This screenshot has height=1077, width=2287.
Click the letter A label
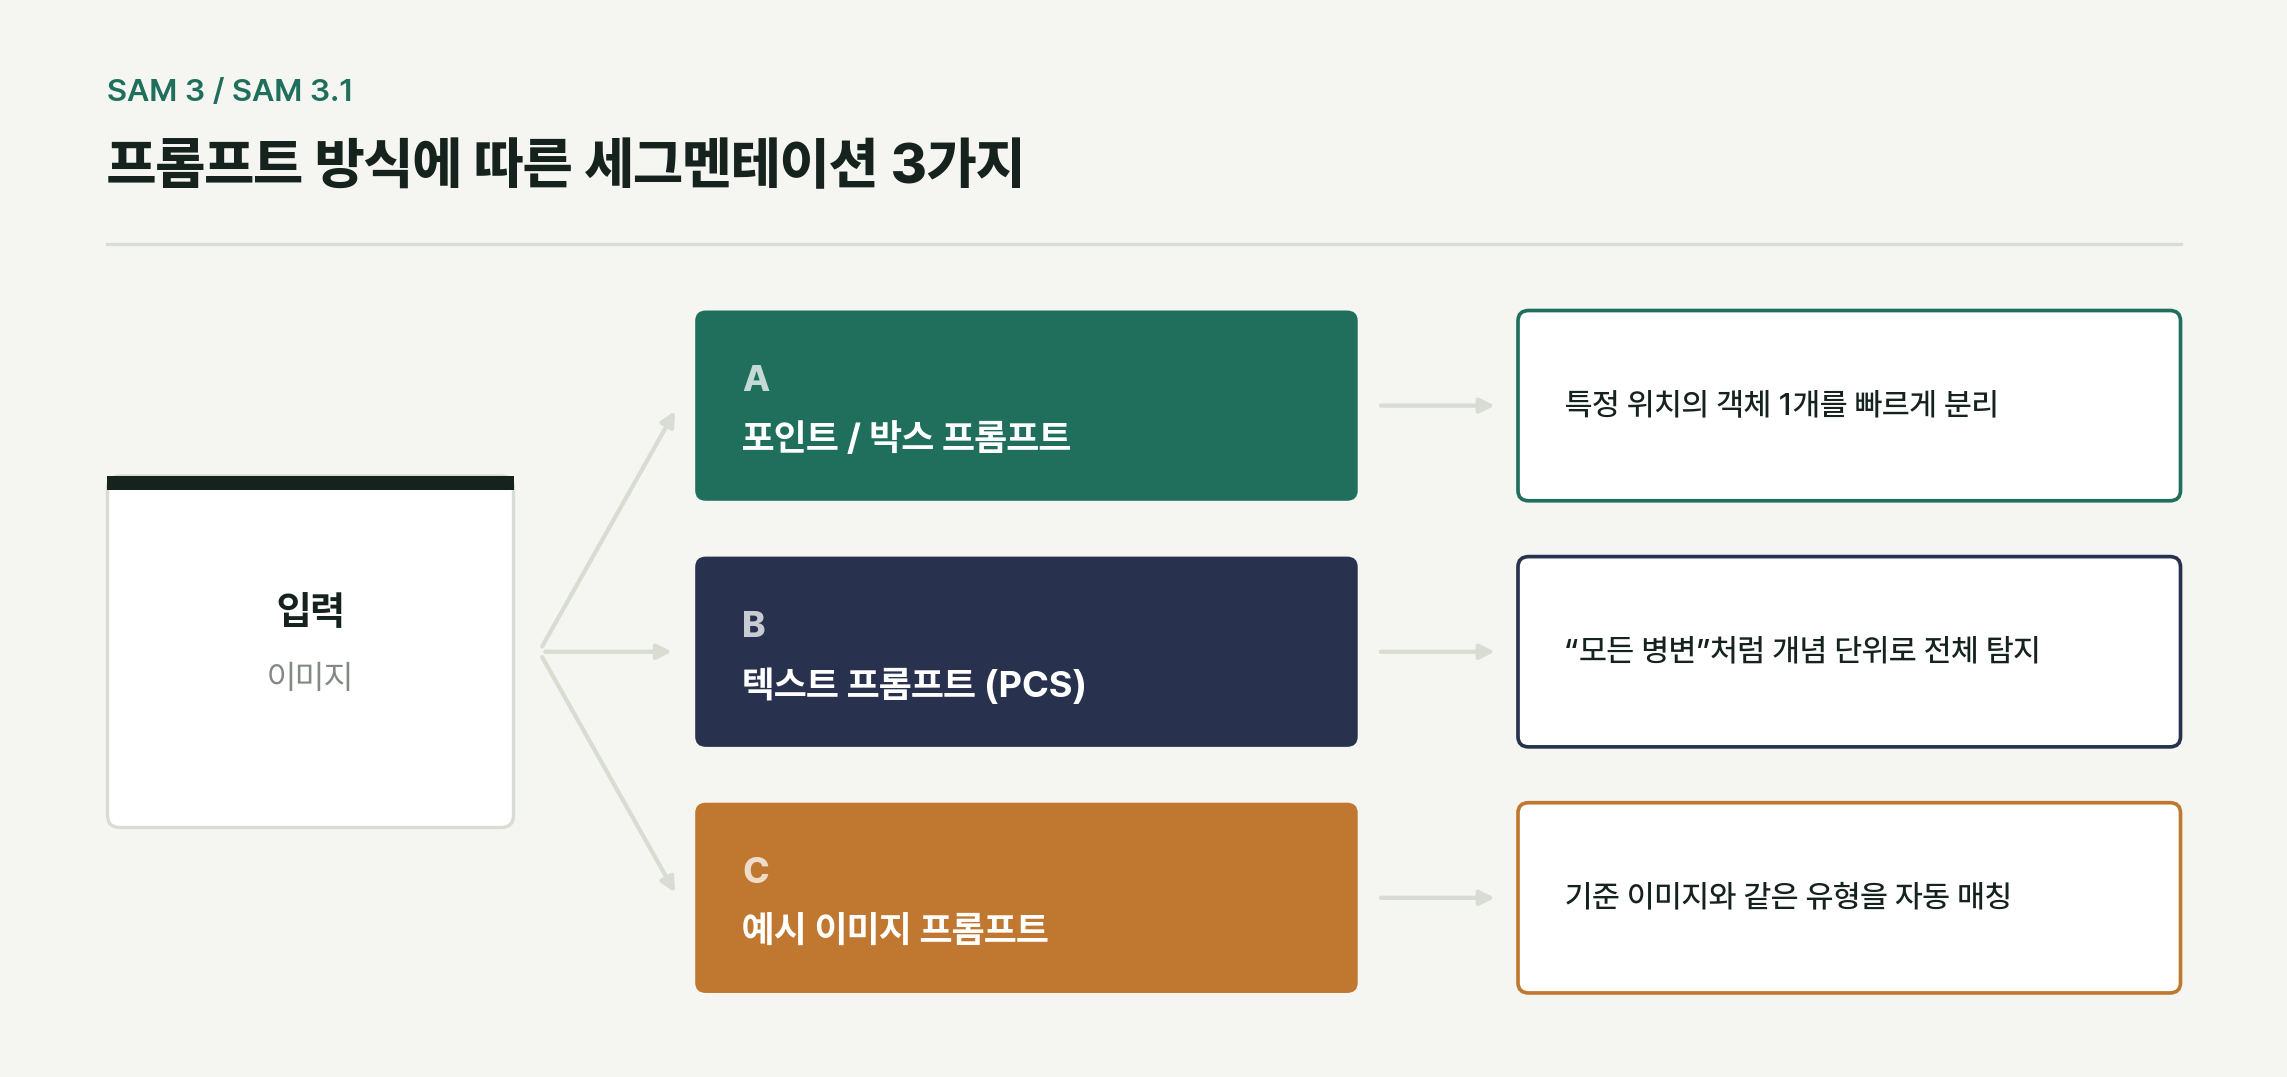point(756,379)
